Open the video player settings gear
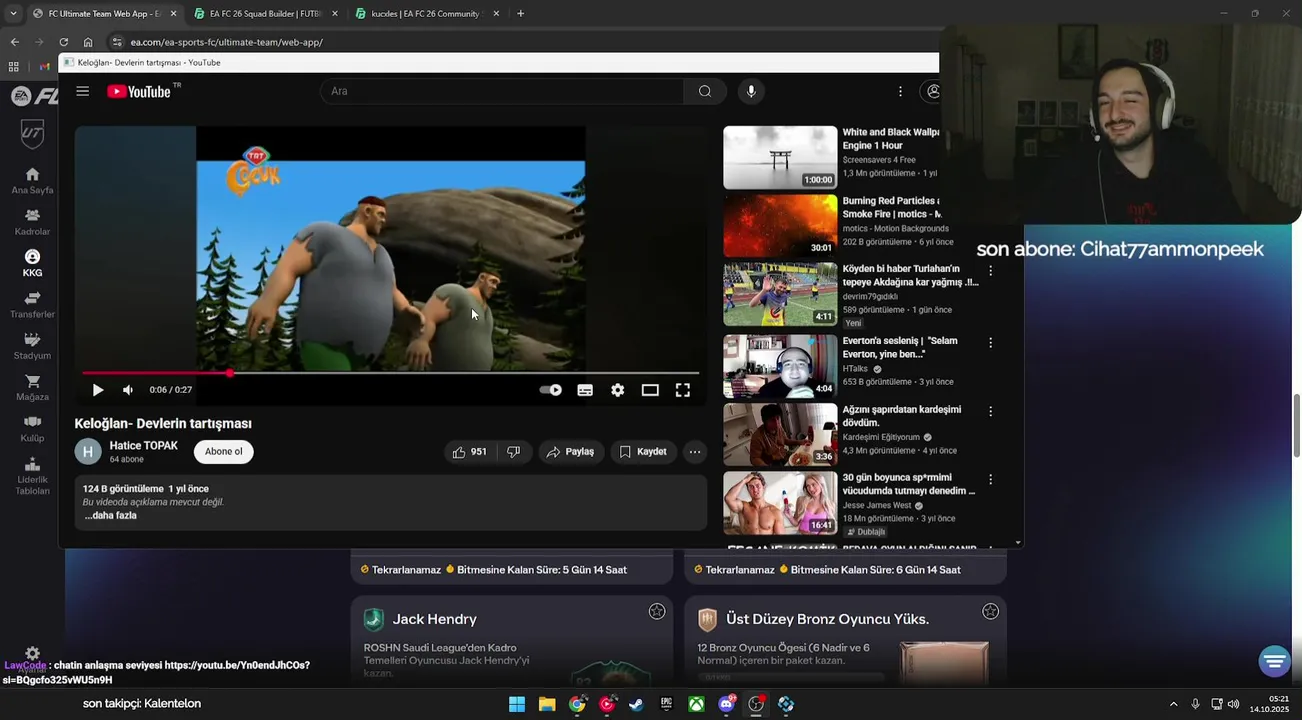Image resolution: width=1302 pixels, height=720 pixels. (618, 390)
